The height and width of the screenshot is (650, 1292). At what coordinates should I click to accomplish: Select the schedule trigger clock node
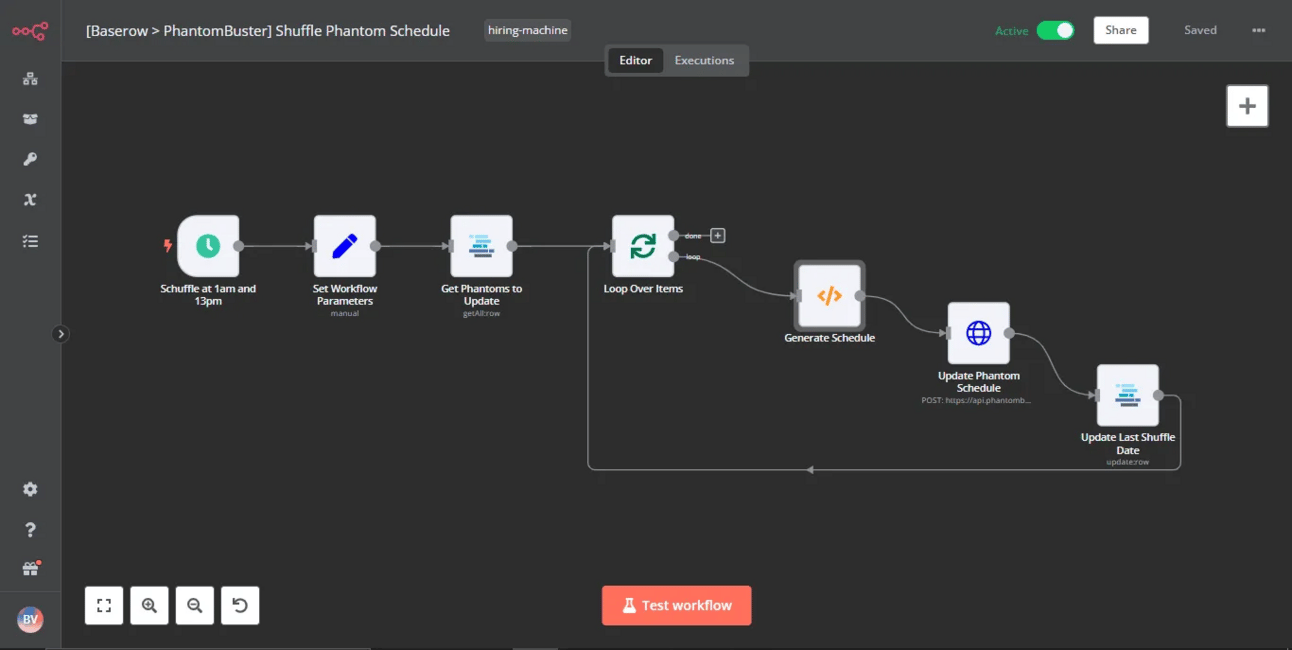coord(208,246)
